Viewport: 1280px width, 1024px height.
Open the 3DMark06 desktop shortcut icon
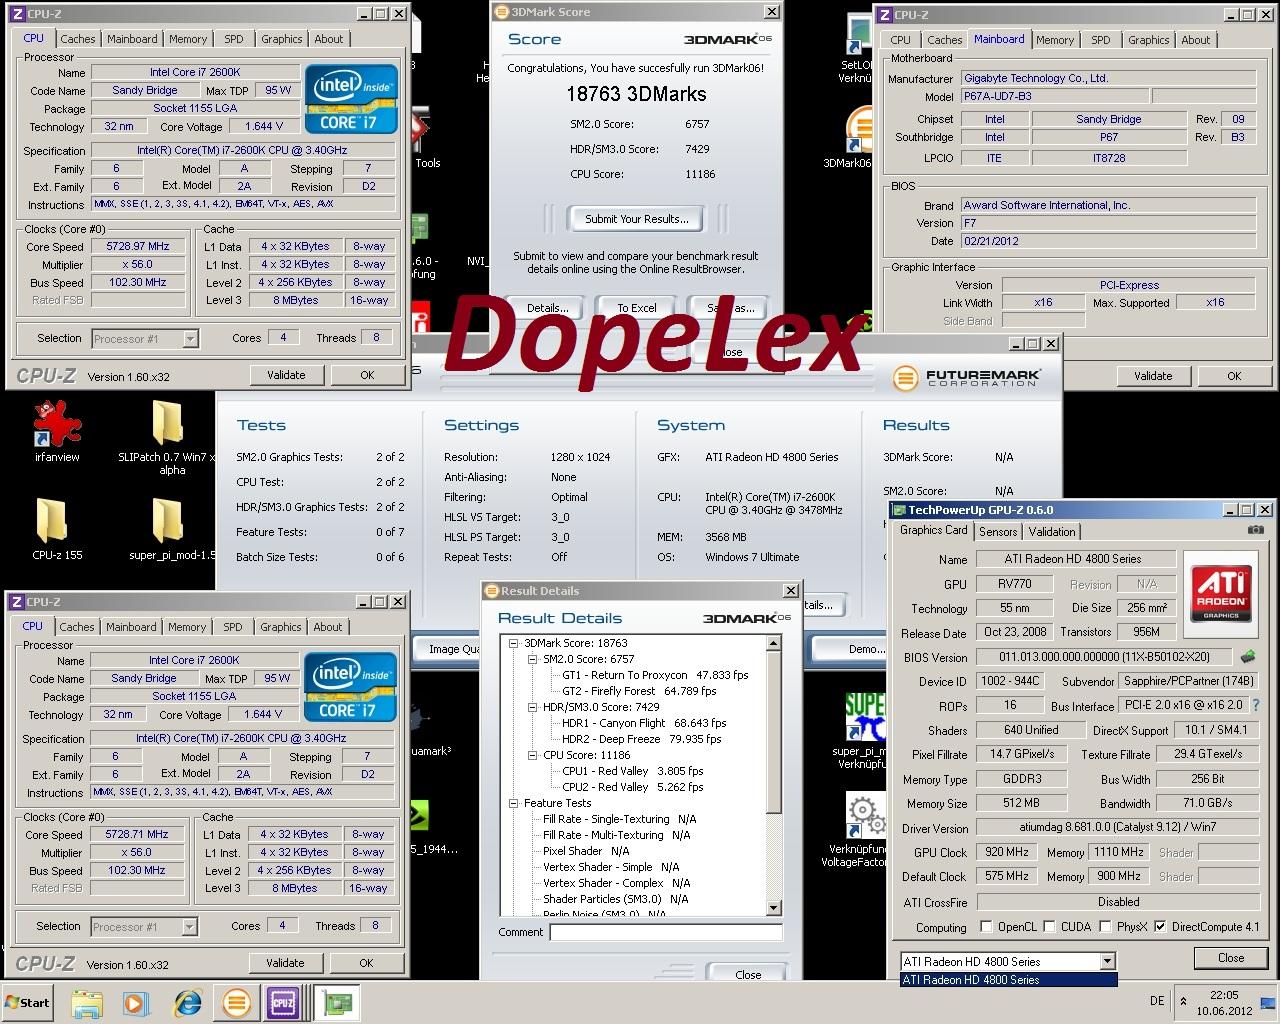[860, 131]
